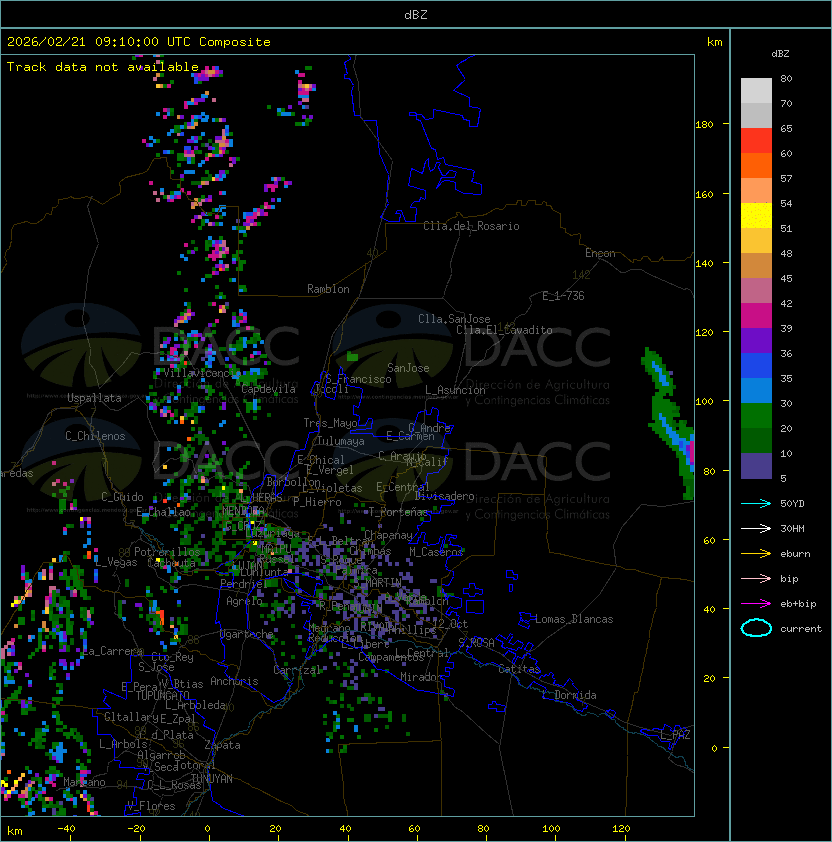Click the 'Catitas' map label
The width and height of the screenshot is (832, 842).
(519, 669)
